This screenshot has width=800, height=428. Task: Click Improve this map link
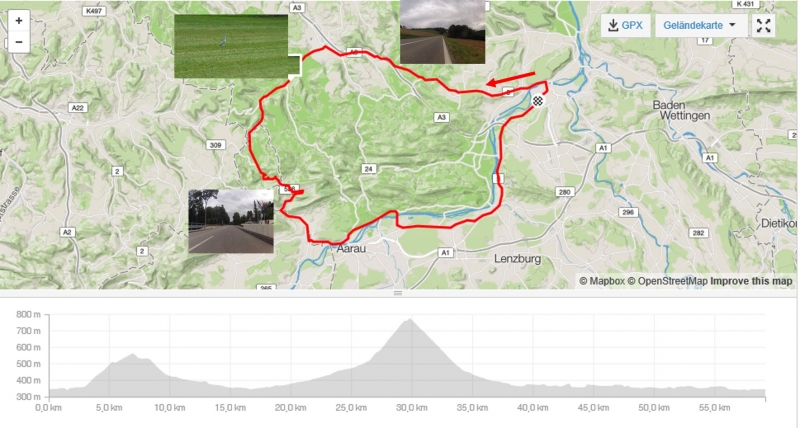click(x=751, y=281)
